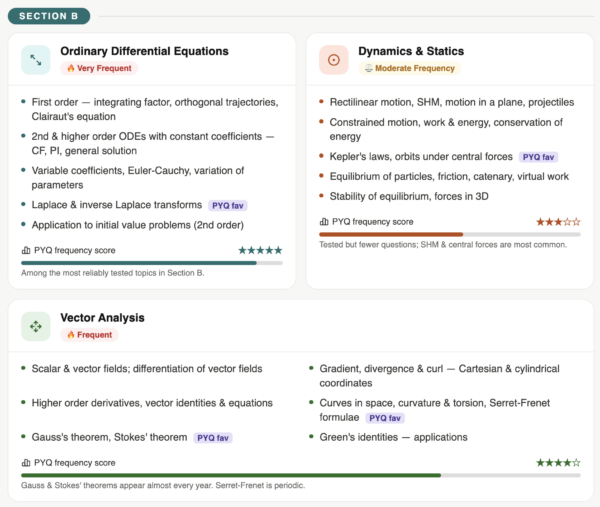Click Gradient, divergence & curl bullet
This screenshot has width=600, height=507.
pos(439,376)
